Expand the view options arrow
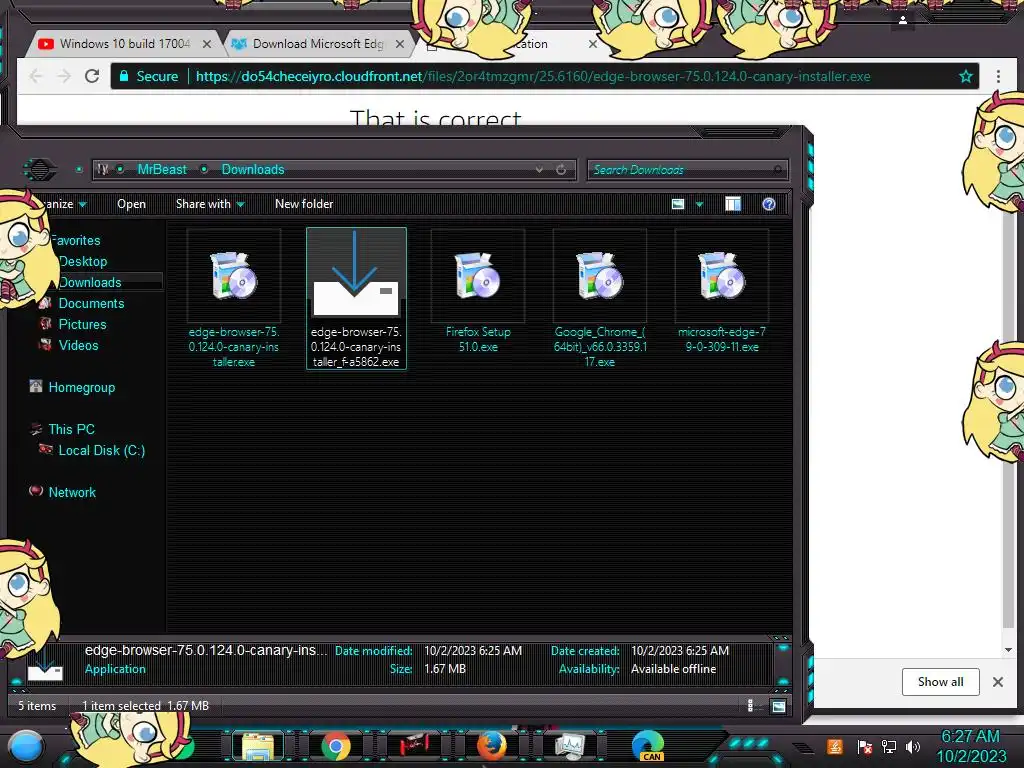This screenshot has height=768, width=1024. pyautogui.click(x=699, y=204)
